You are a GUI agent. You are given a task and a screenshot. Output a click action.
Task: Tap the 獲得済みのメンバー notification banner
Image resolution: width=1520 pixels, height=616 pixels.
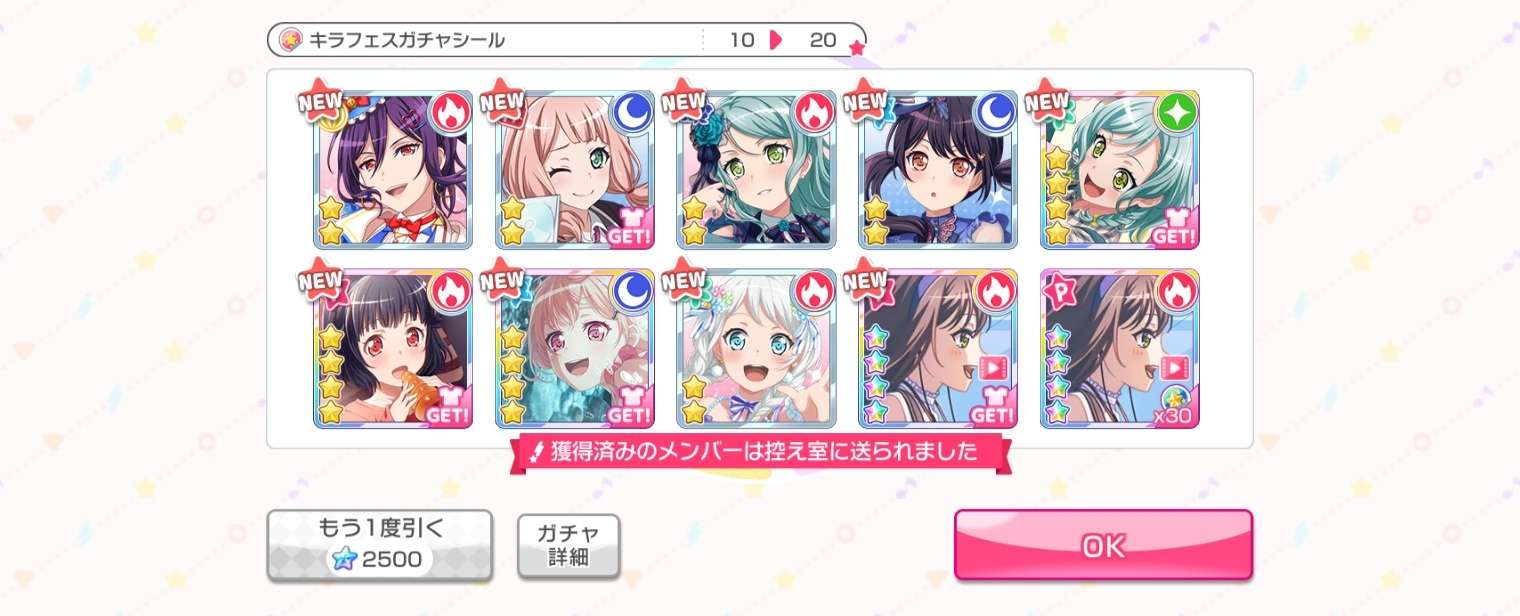pyautogui.click(x=760, y=452)
